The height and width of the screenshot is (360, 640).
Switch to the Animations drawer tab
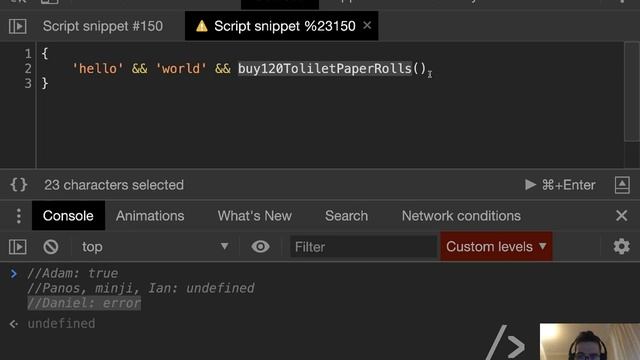tap(150, 216)
